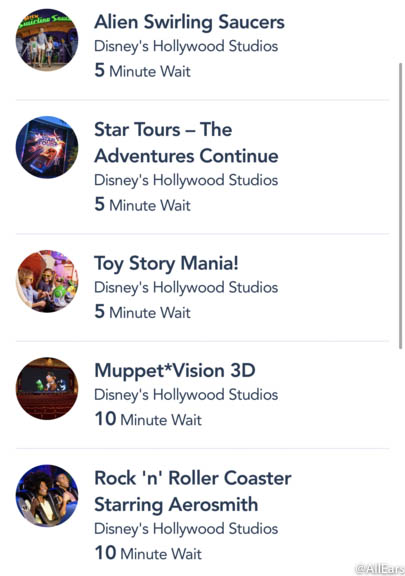
Task: Tap the 5 Minute Wait under Star Tours
Action: click(x=143, y=204)
